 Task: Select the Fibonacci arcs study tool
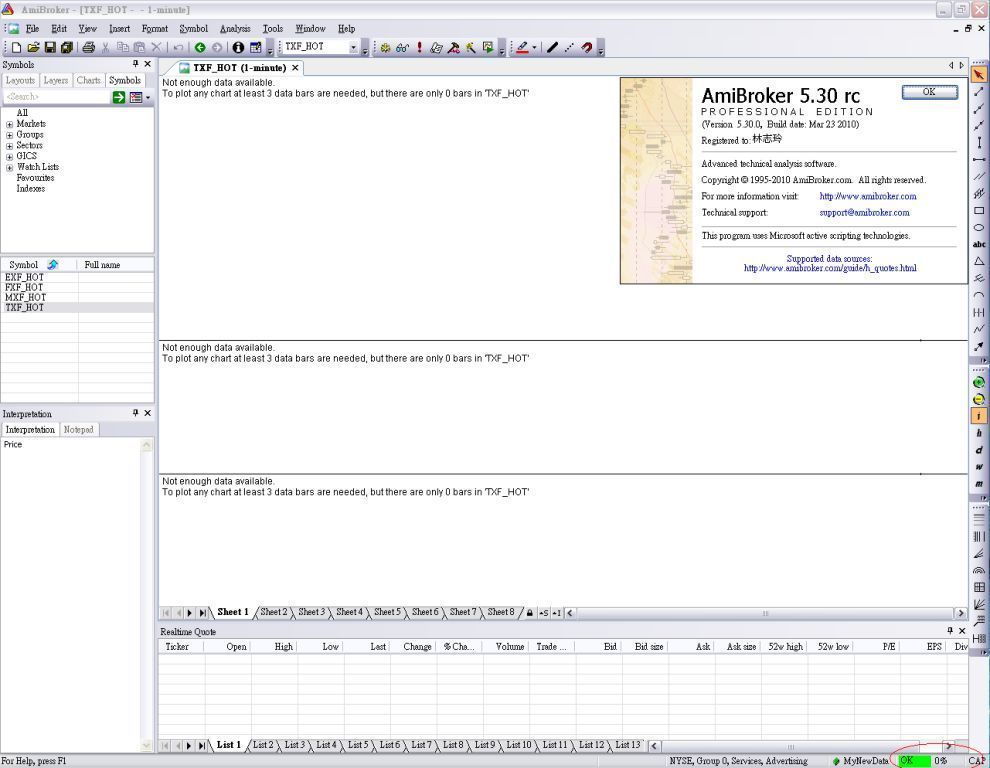pyautogui.click(x=979, y=570)
